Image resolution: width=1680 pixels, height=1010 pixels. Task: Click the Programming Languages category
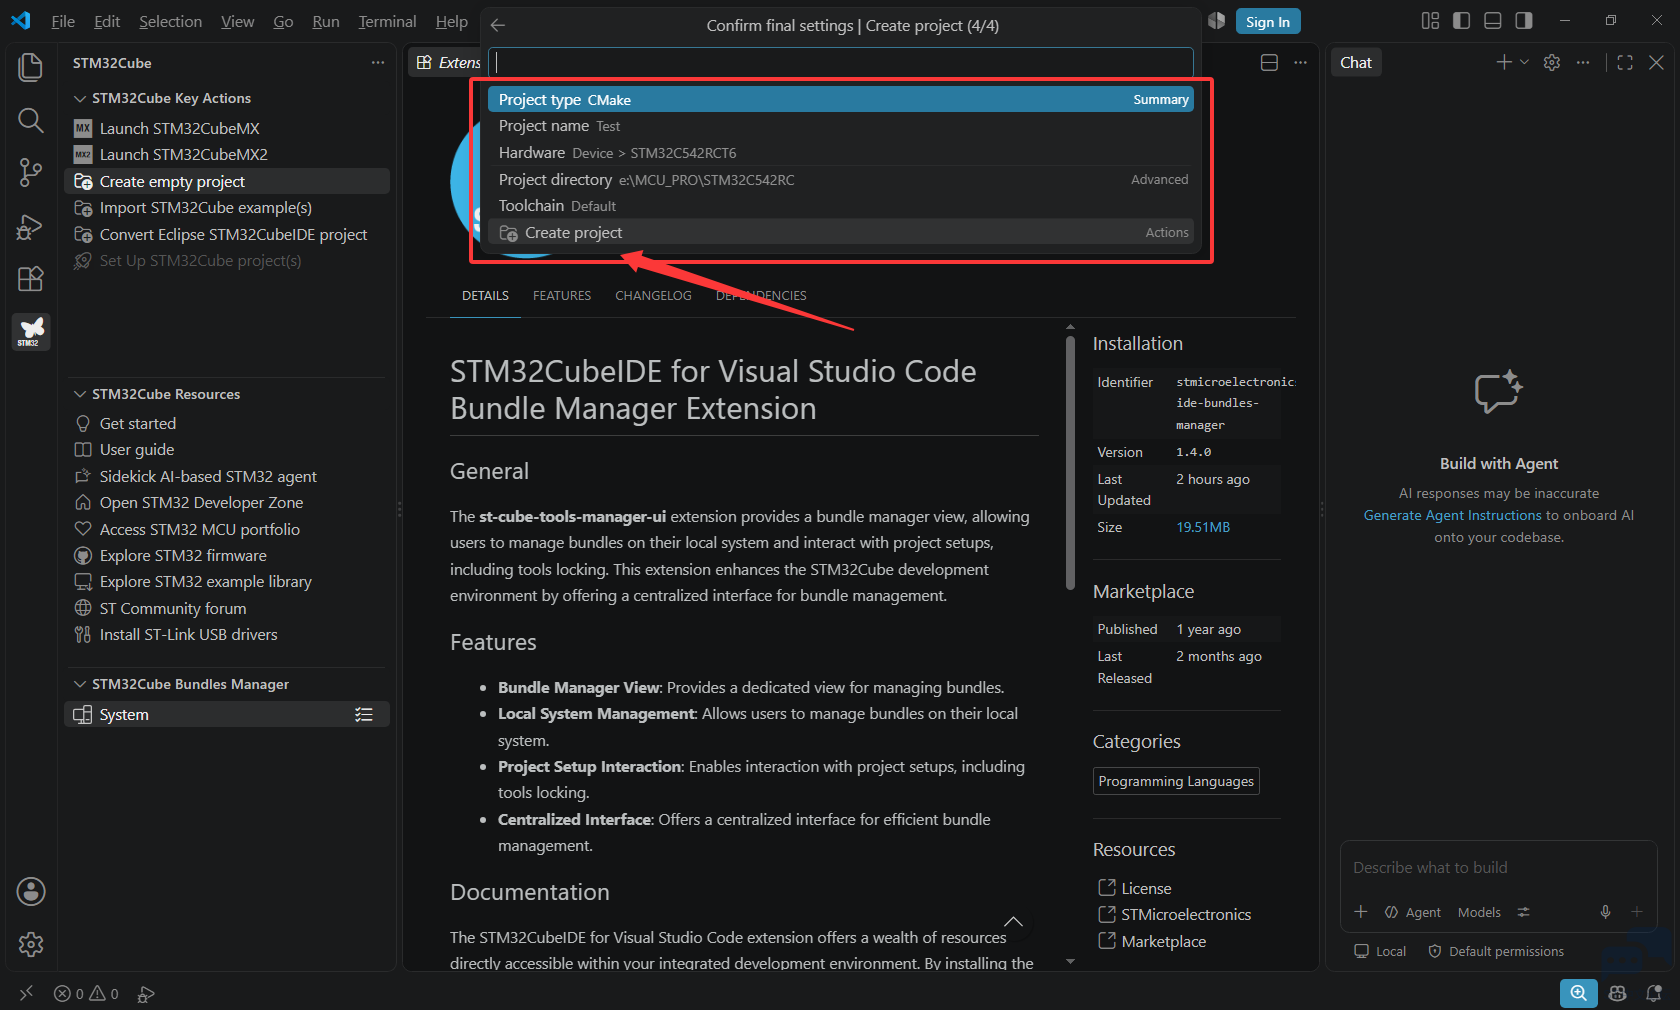point(1176,781)
